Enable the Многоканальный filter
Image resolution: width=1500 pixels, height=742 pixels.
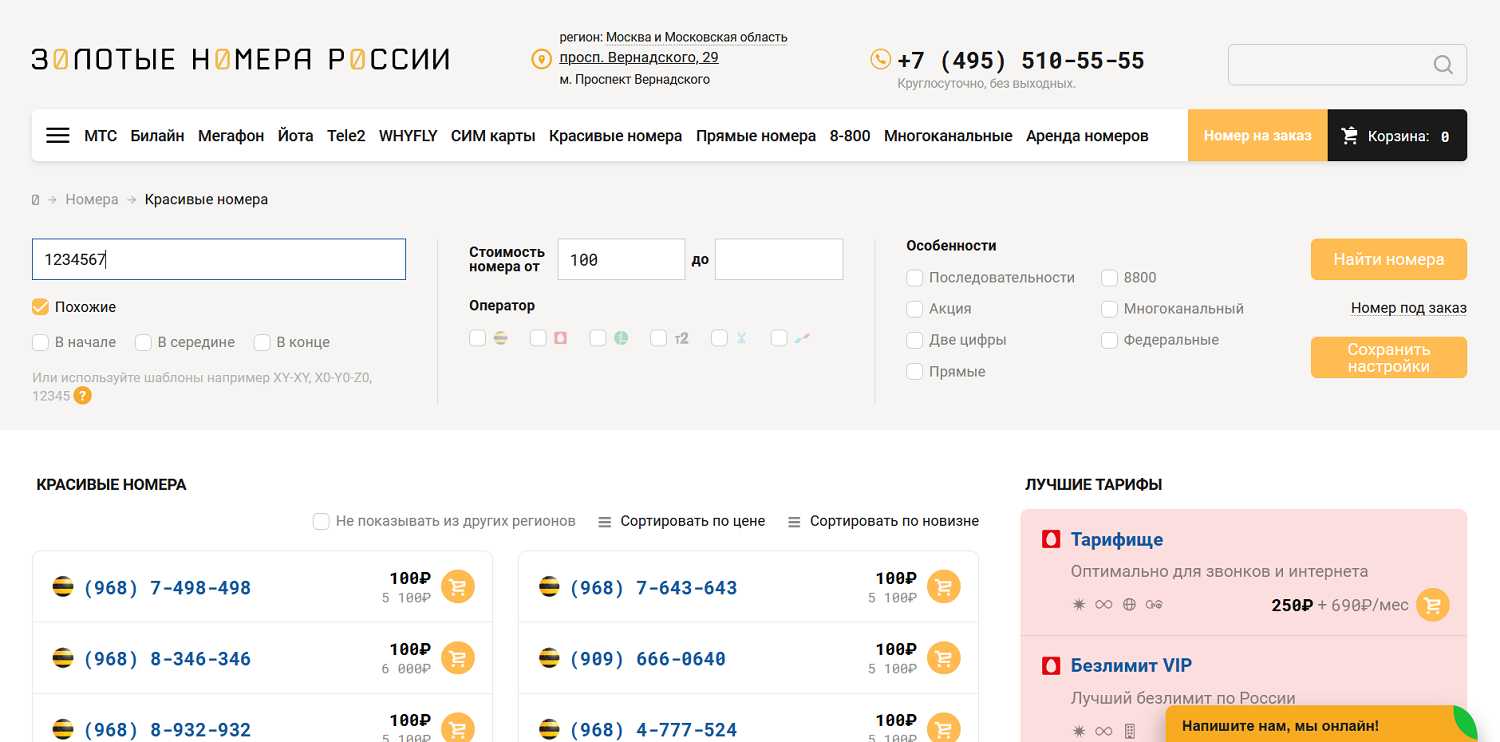1109,309
